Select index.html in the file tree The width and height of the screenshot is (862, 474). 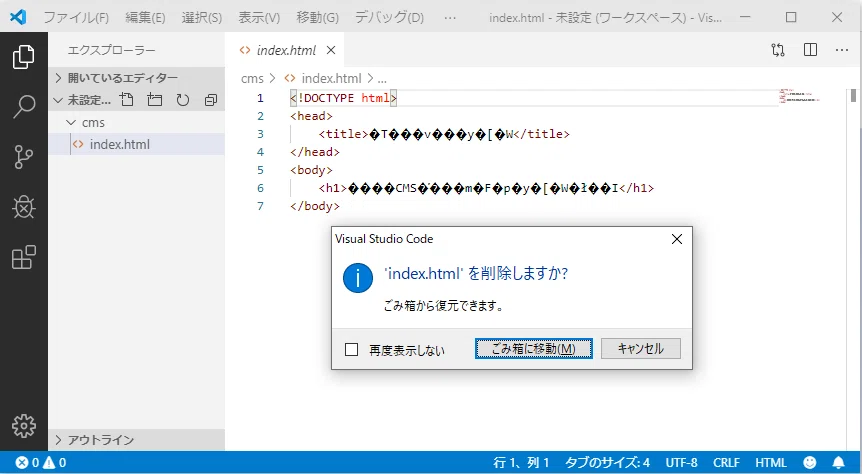click(x=136, y=144)
